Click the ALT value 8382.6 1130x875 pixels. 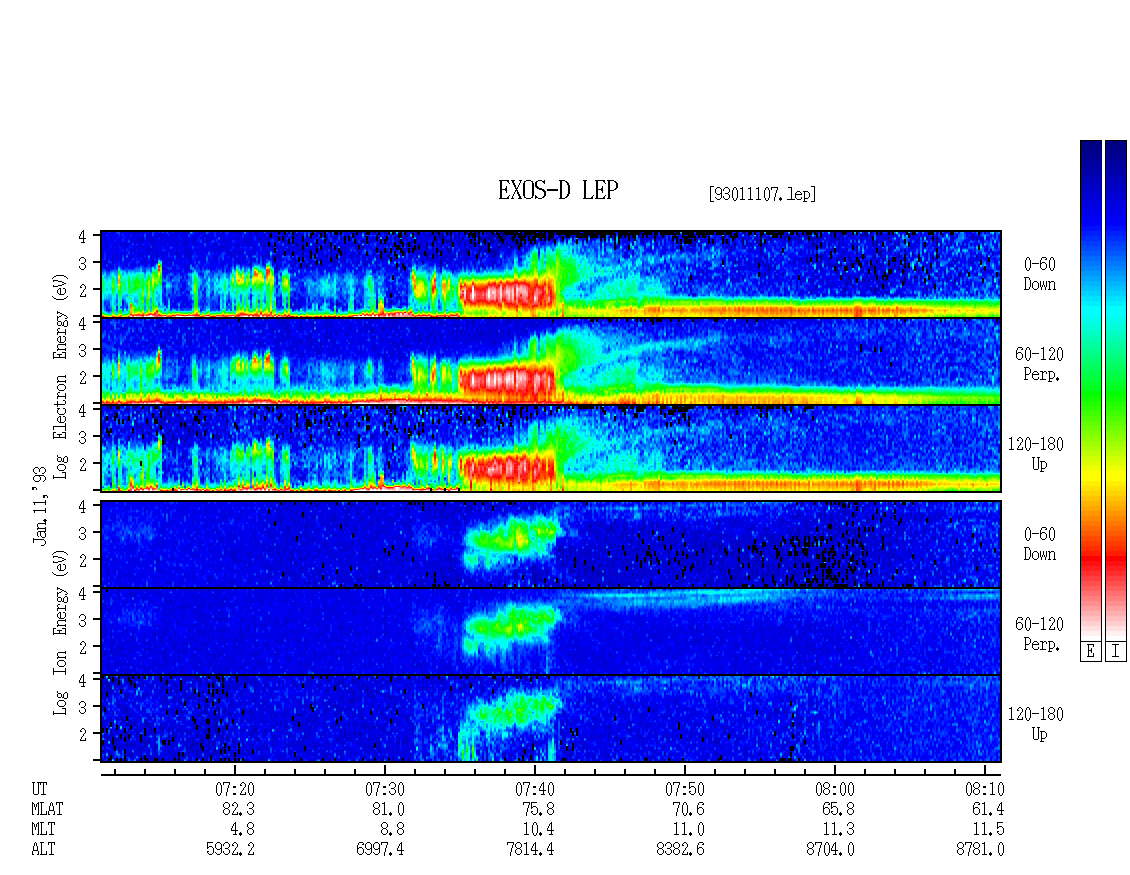[x=680, y=850]
